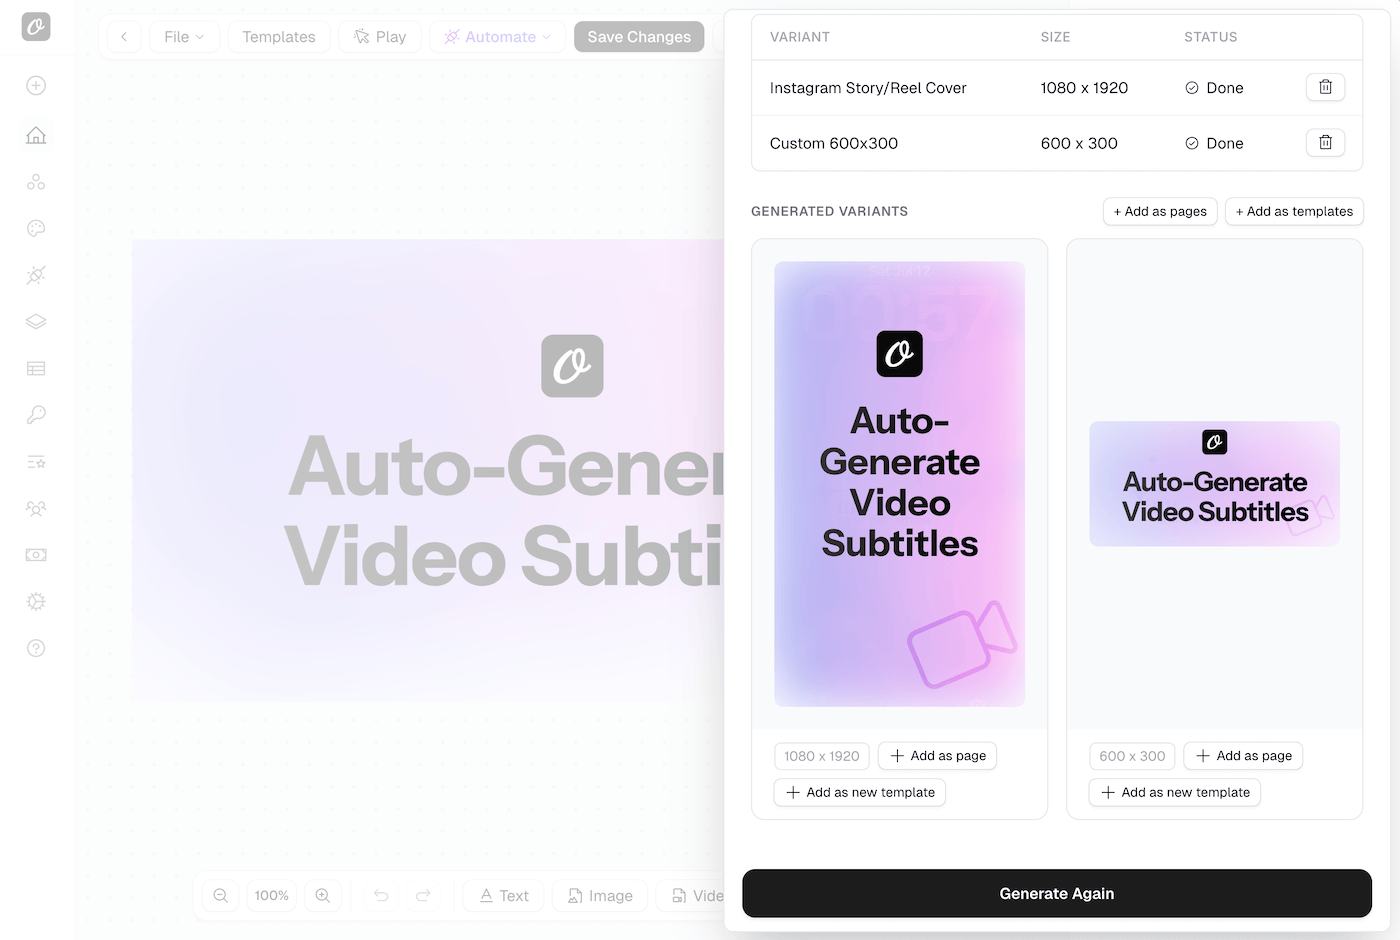Open the home icon in sidebar
The height and width of the screenshot is (940, 1400).
click(x=36, y=135)
